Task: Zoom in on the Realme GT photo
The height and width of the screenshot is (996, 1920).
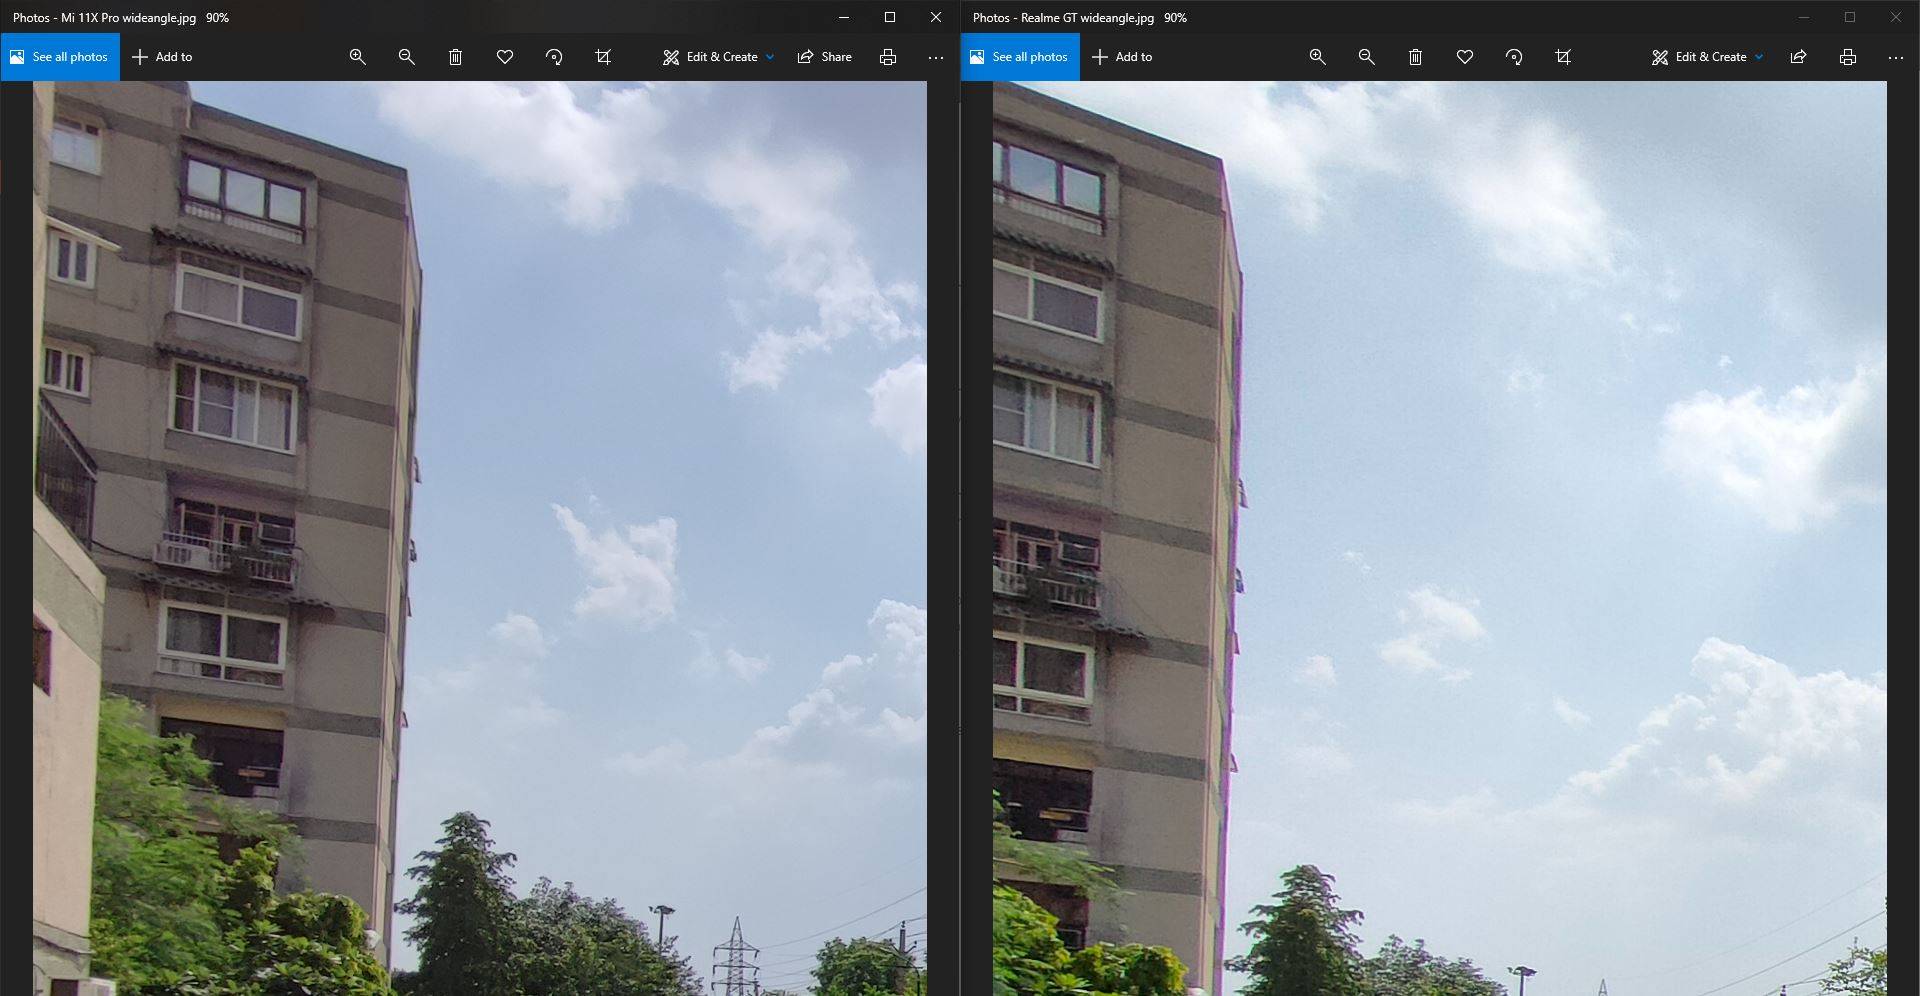Action: [x=1317, y=57]
